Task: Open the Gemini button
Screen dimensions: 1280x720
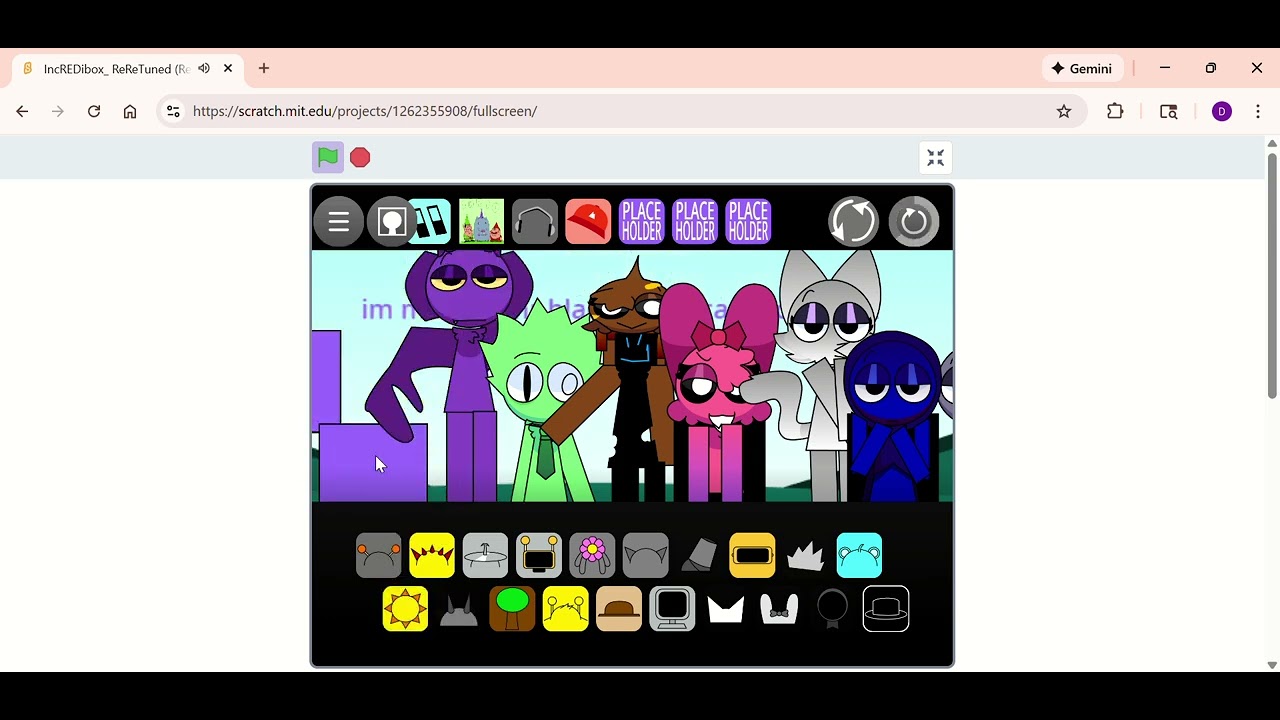Action: 1082,68
